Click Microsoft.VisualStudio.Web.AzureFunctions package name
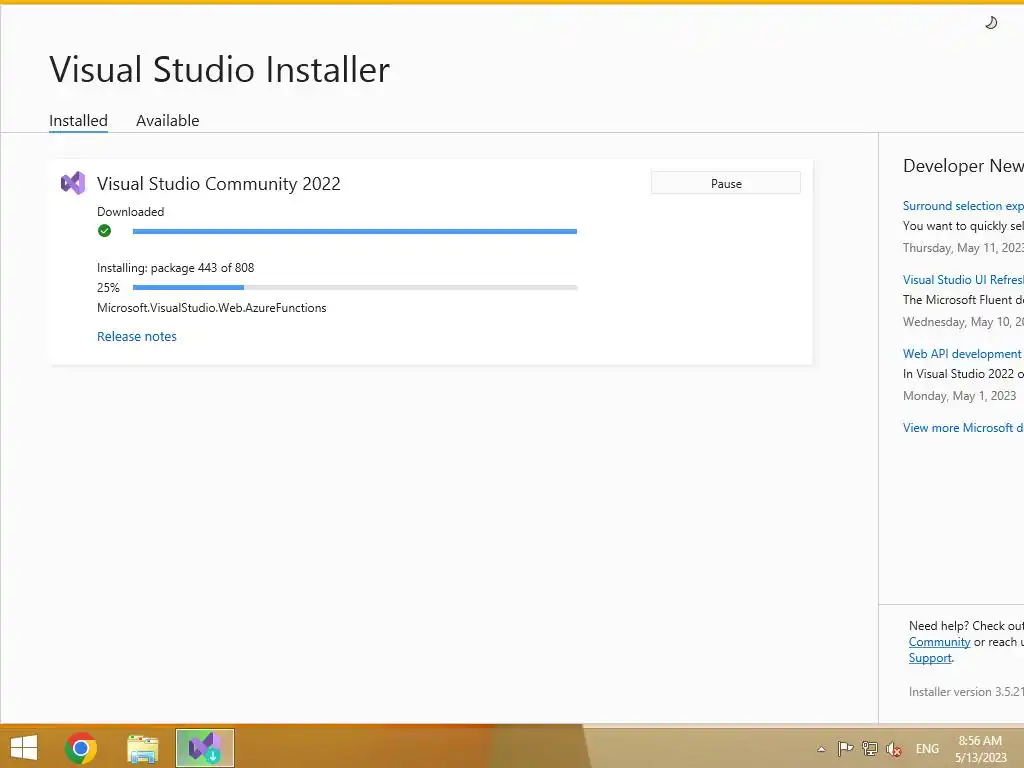1024x768 pixels. 212,308
